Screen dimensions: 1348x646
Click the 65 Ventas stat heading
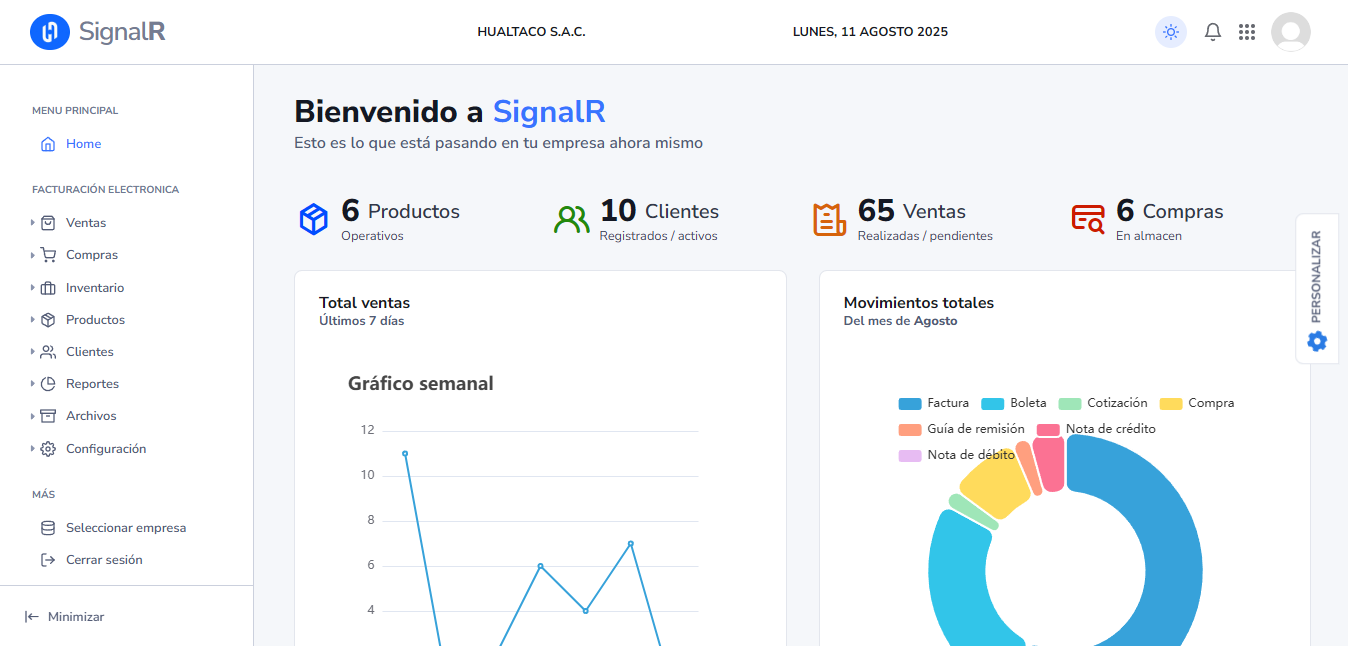(x=912, y=211)
